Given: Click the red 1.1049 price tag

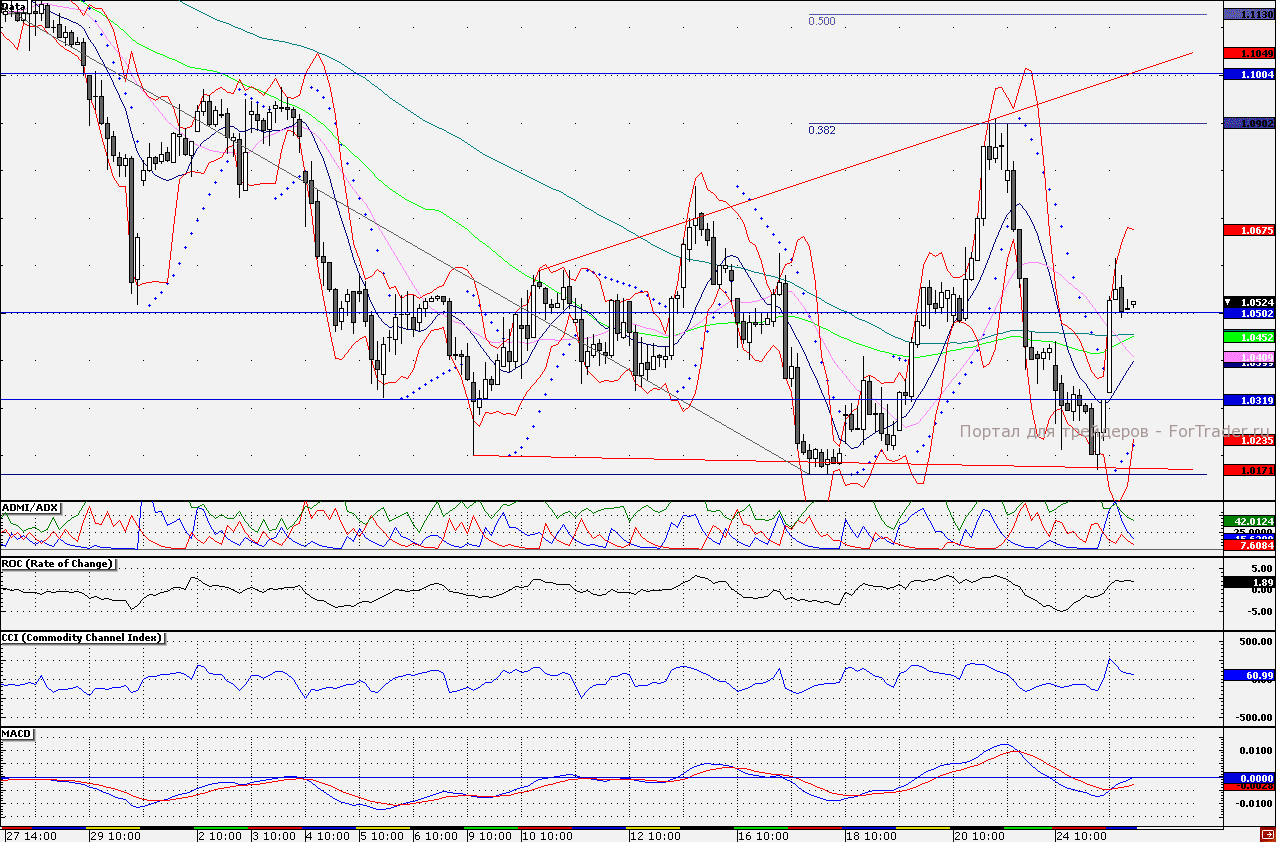Looking at the screenshot, I should (1248, 52).
